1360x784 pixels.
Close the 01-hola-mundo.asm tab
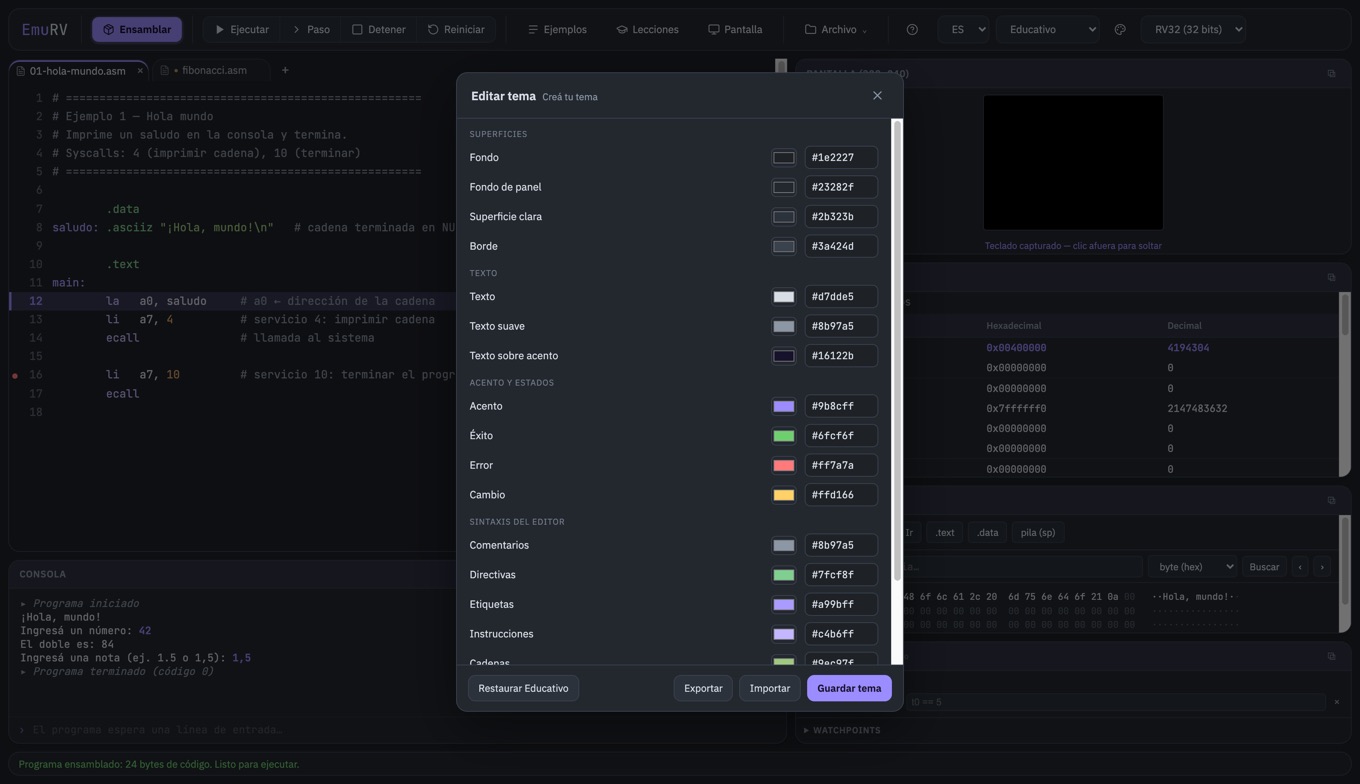[140, 71]
